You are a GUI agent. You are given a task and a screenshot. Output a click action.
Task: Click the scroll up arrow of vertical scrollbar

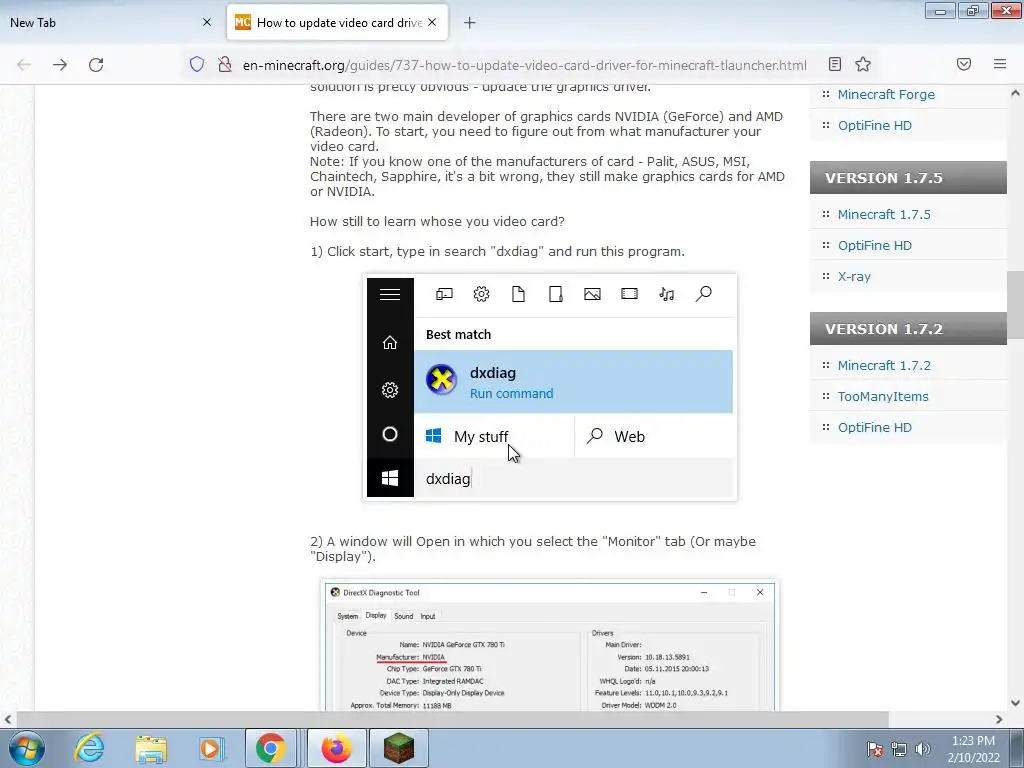[x=1015, y=93]
